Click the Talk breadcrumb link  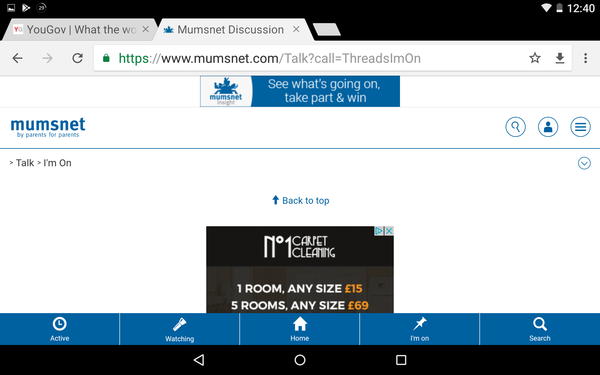pos(25,163)
